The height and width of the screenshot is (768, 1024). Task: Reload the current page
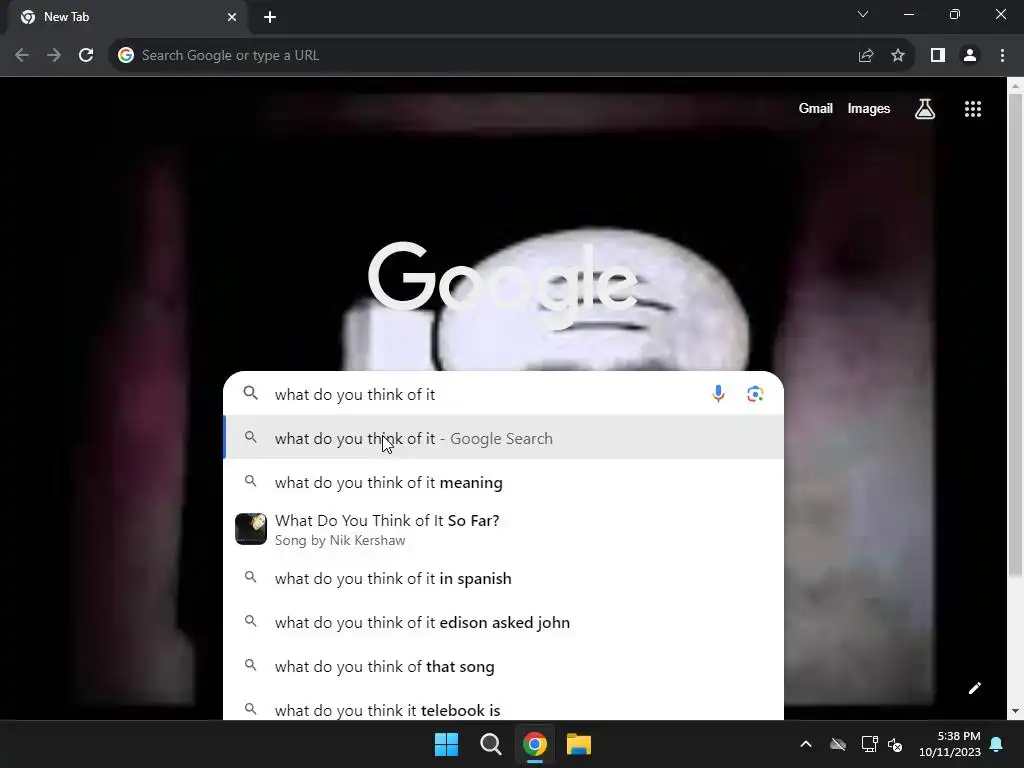tap(86, 56)
